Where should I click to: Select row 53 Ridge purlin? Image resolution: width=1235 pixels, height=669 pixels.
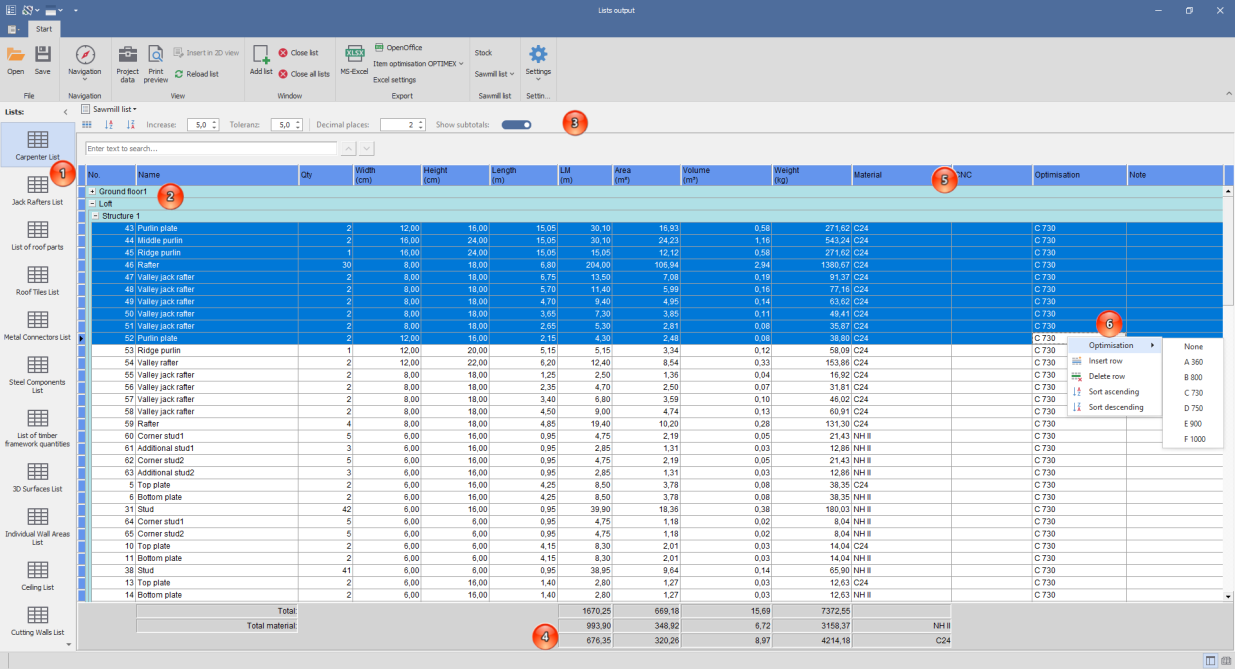click(656, 351)
